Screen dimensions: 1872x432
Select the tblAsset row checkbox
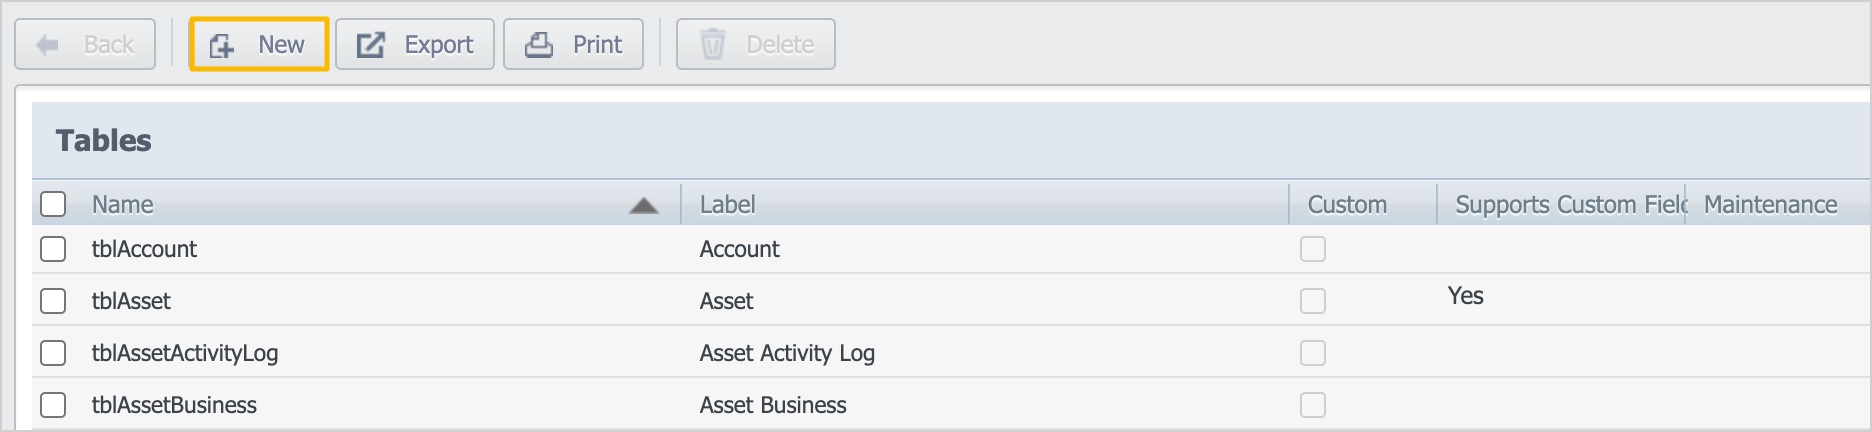coord(53,301)
